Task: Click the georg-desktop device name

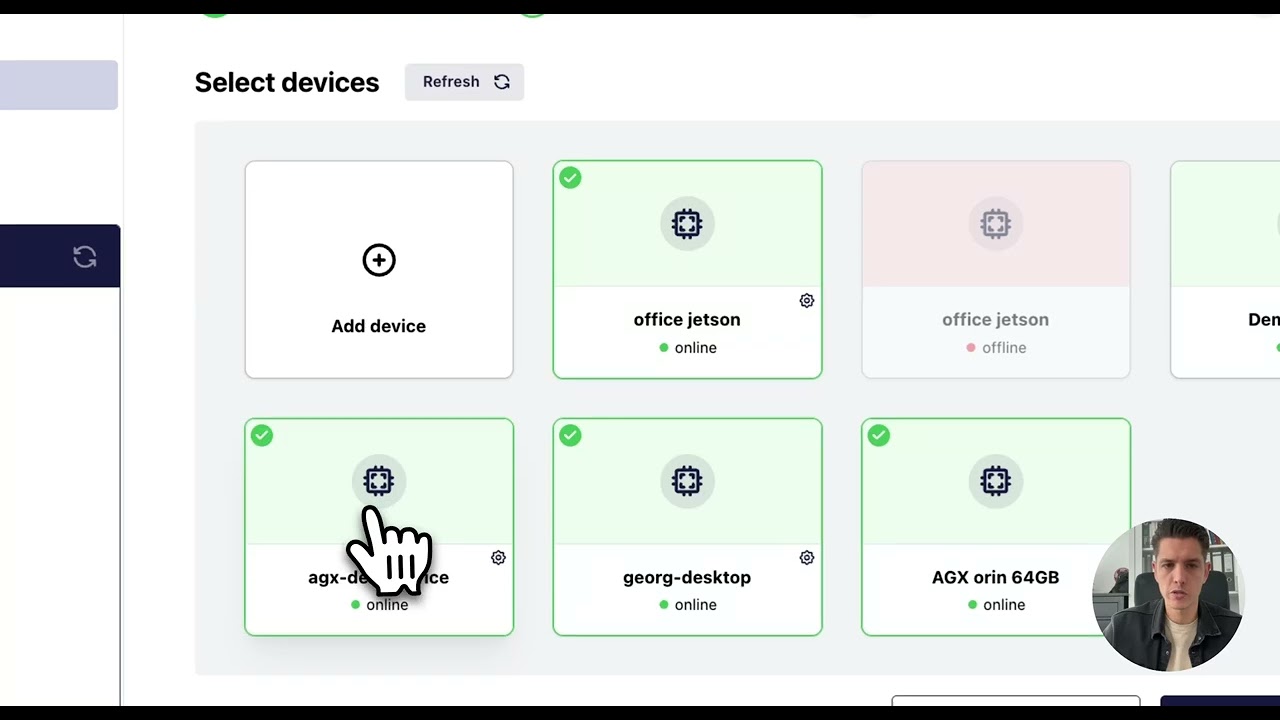Action: (x=687, y=577)
